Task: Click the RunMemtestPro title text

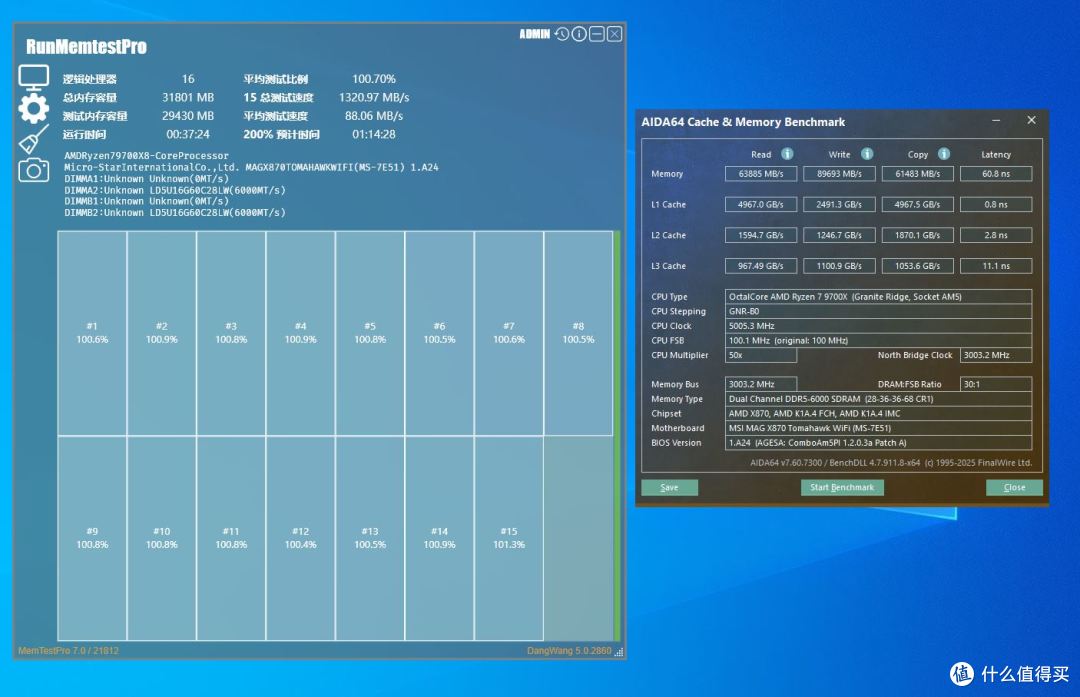Action: (86, 47)
